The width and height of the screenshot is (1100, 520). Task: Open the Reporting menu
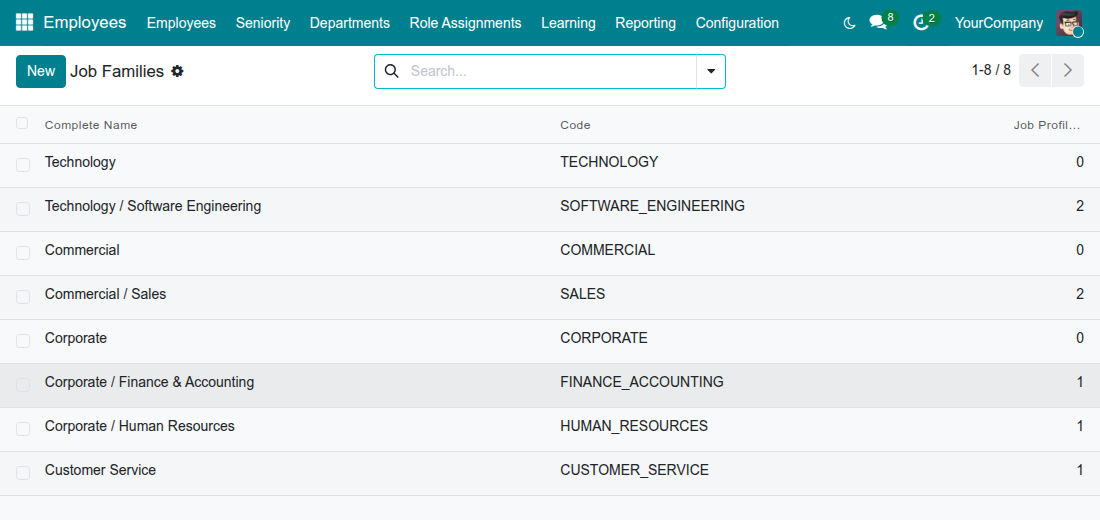645,23
